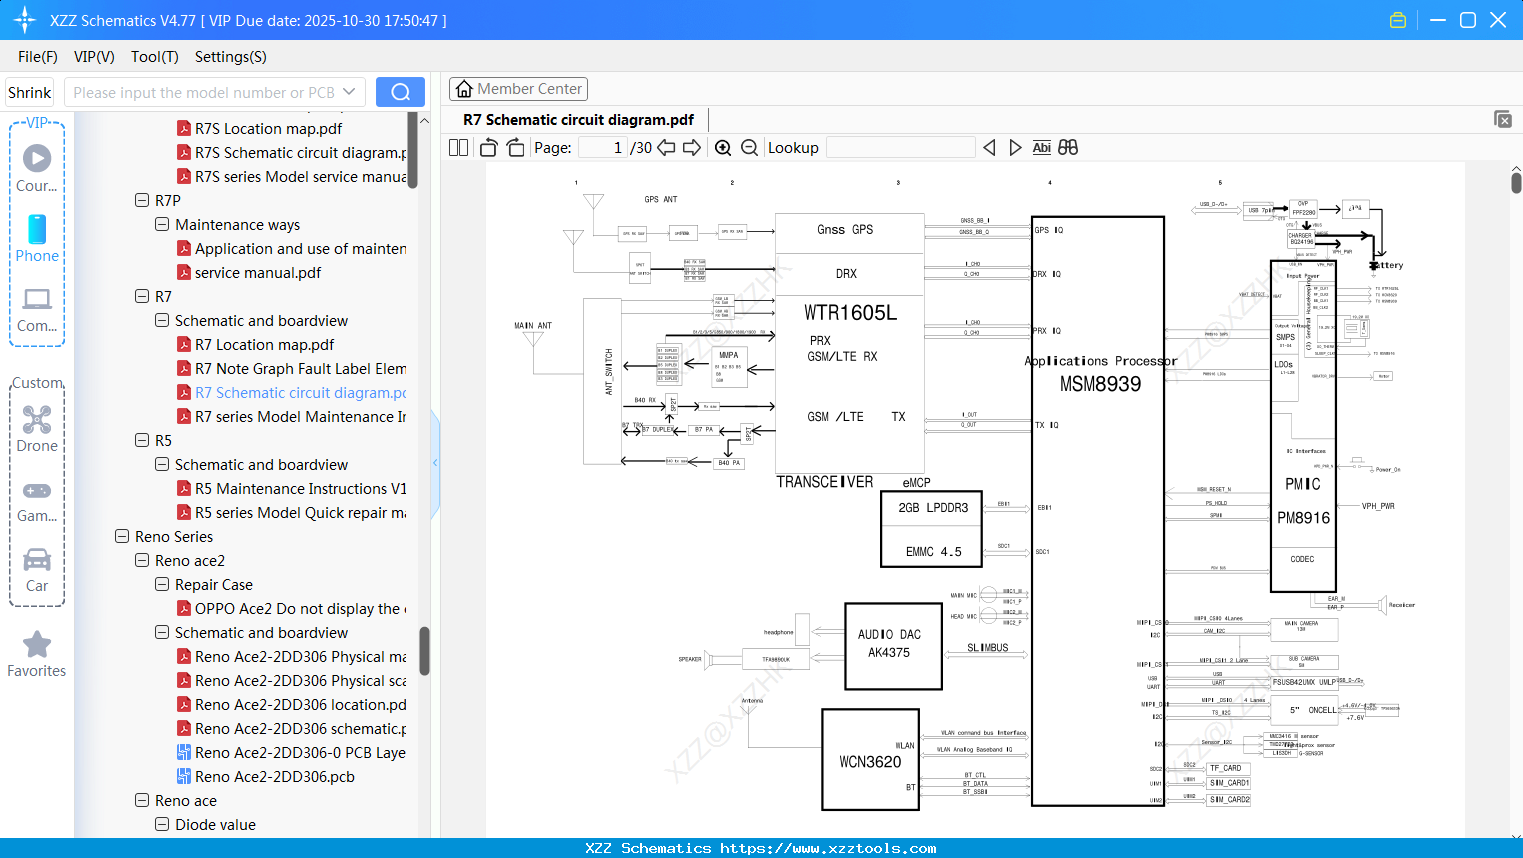Viewport: 1523px width, 858px height.
Task: Click the Page number input field
Action: (603, 147)
